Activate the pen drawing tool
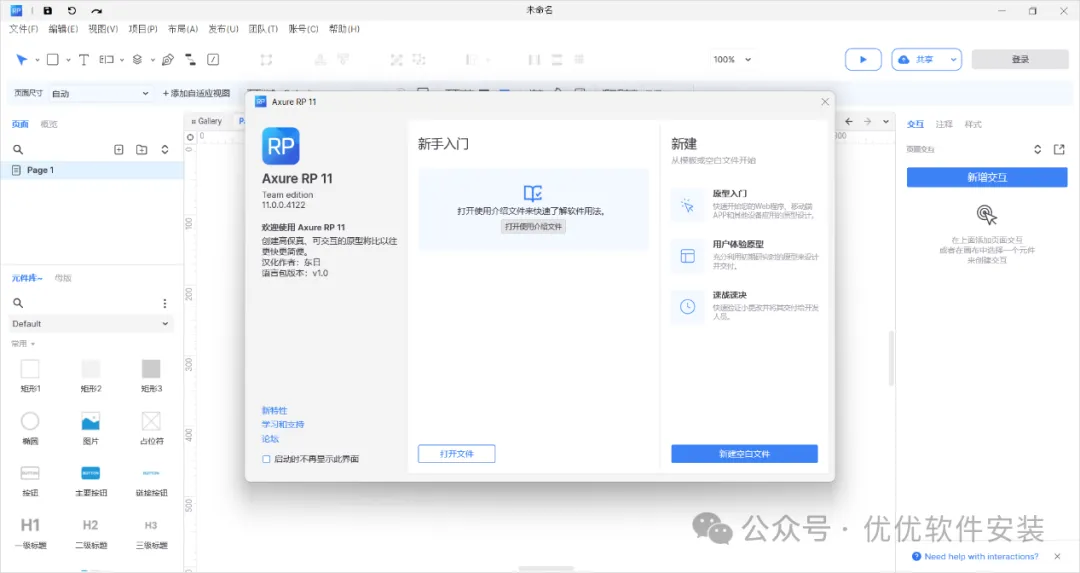Image resolution: width=1080 pixels, height=573 pixels. pos(167,60)
